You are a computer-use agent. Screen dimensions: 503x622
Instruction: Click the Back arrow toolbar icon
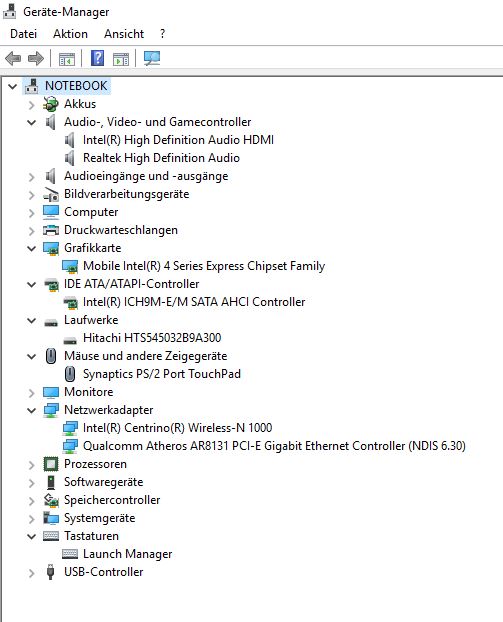13,59
